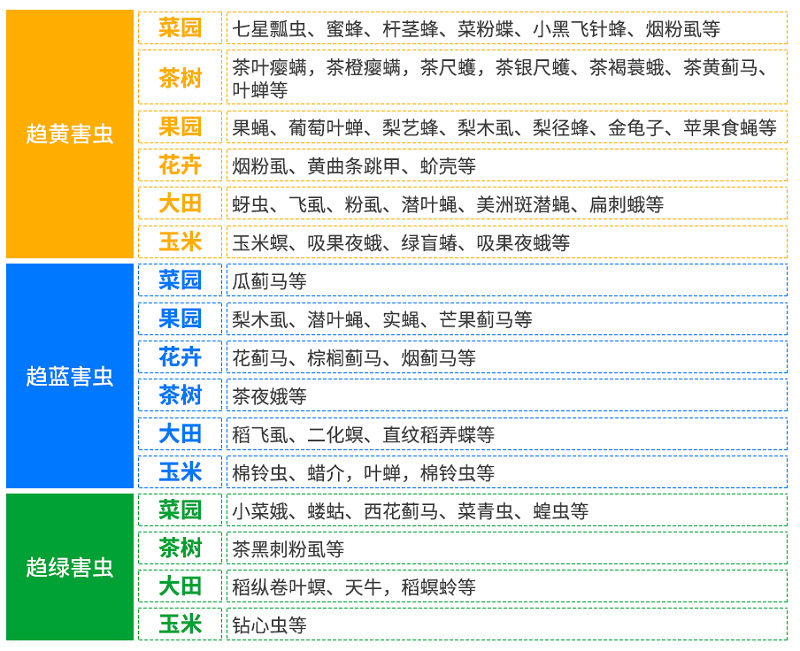800x651 pixels.
Task: Select the row listing 果蝇、葡萄叶蝉
Action: (505, 127)
